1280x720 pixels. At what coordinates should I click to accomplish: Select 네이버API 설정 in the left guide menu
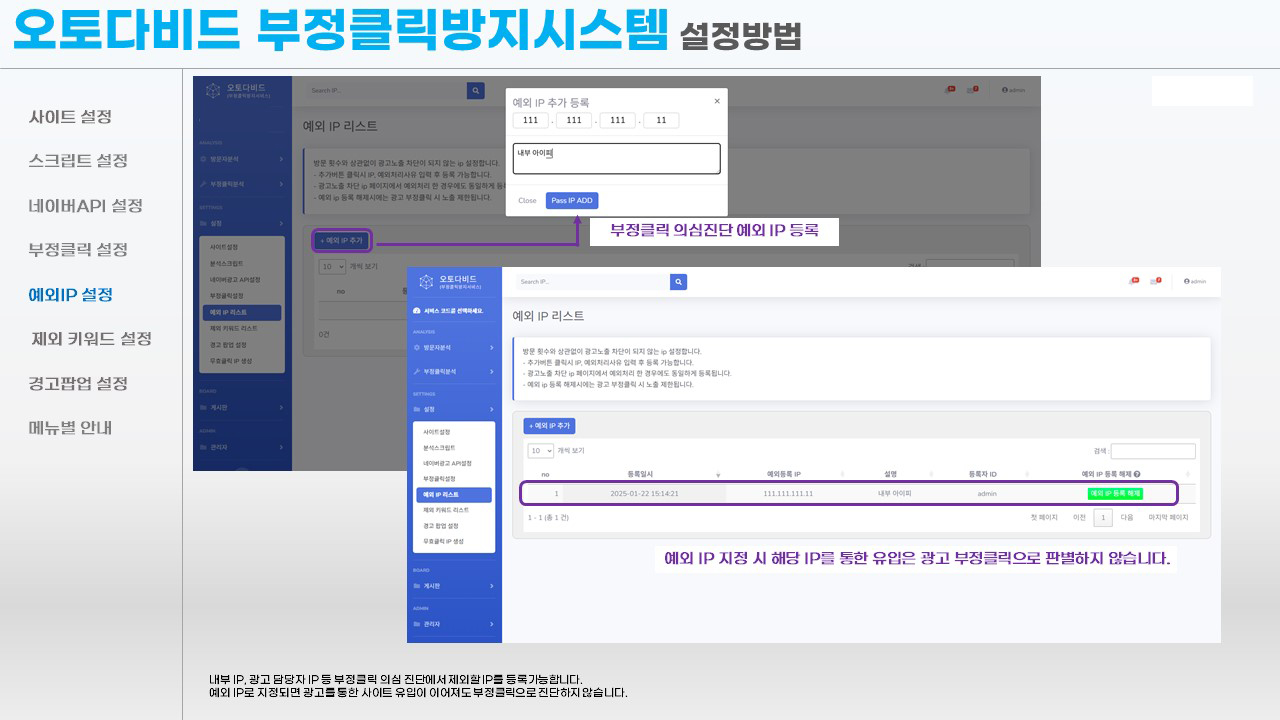click(86, 206)
